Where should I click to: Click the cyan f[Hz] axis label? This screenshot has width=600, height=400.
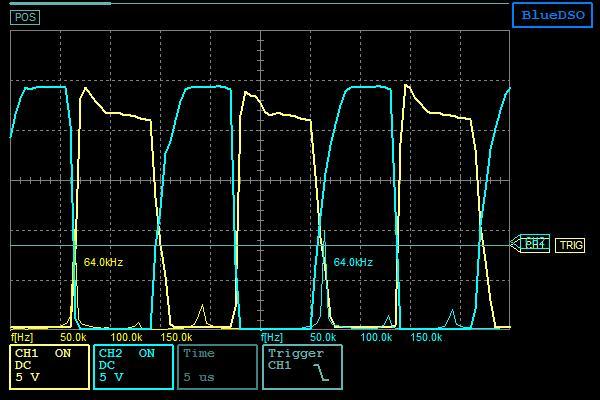click(272, 337)
